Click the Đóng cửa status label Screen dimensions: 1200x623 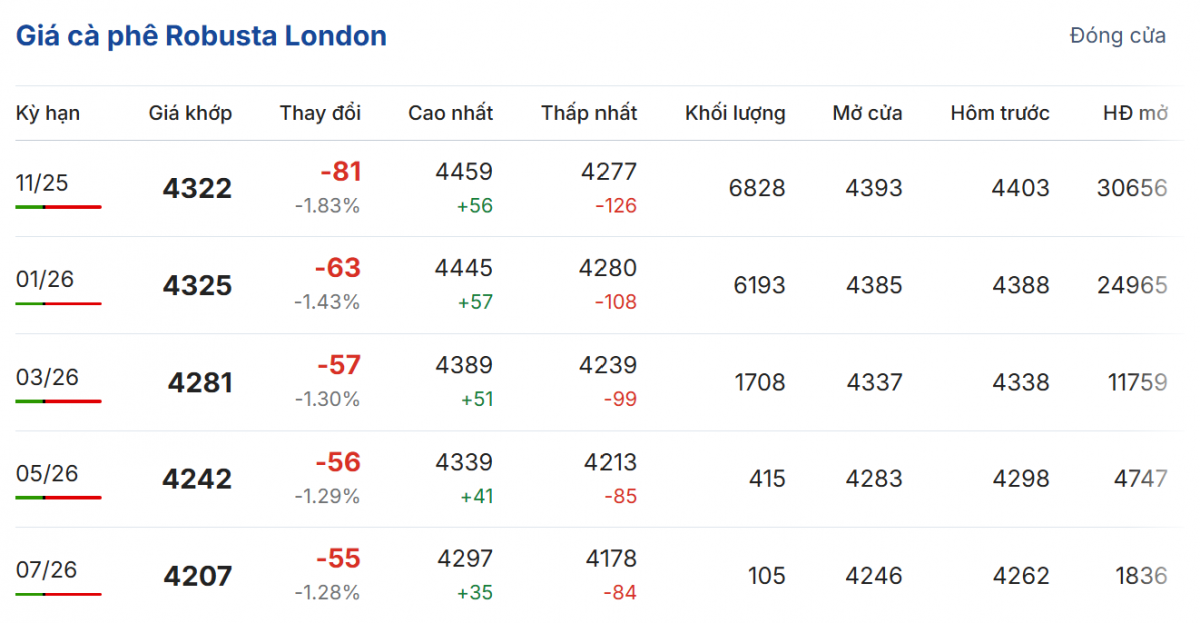tap(1117, 36)
